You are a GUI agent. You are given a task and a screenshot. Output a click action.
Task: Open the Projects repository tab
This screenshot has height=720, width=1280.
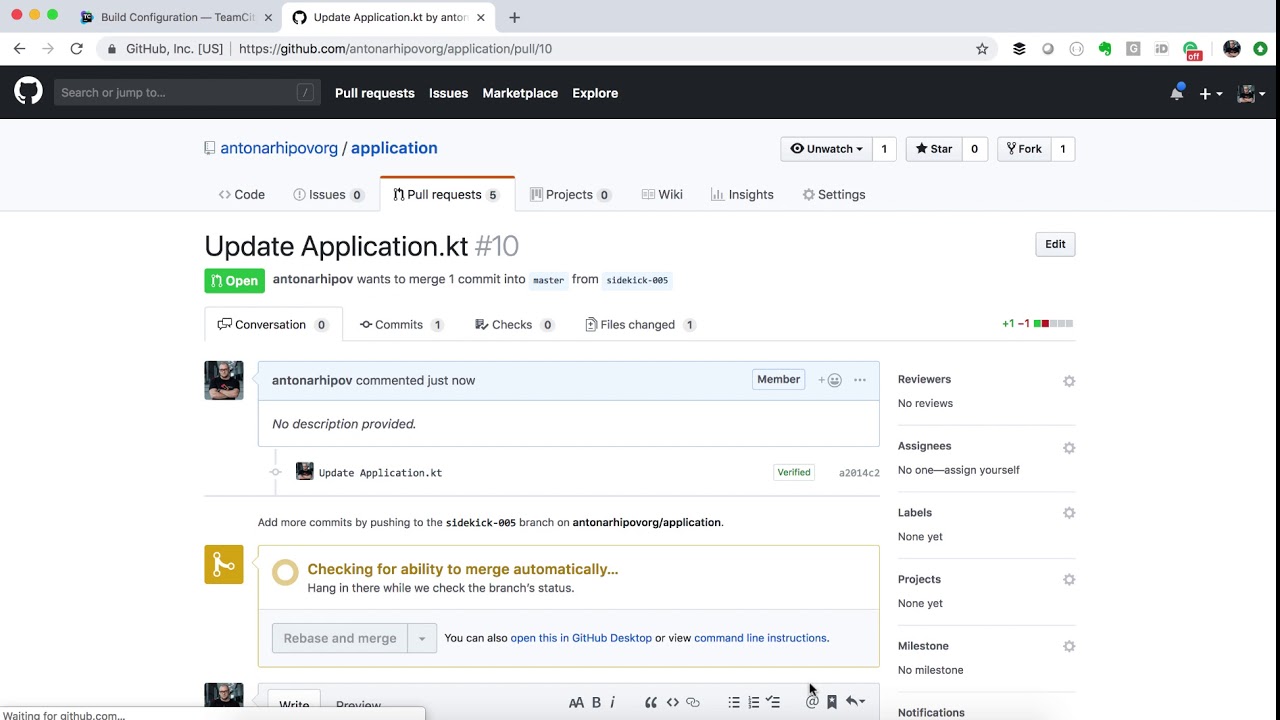click(570, 194)
